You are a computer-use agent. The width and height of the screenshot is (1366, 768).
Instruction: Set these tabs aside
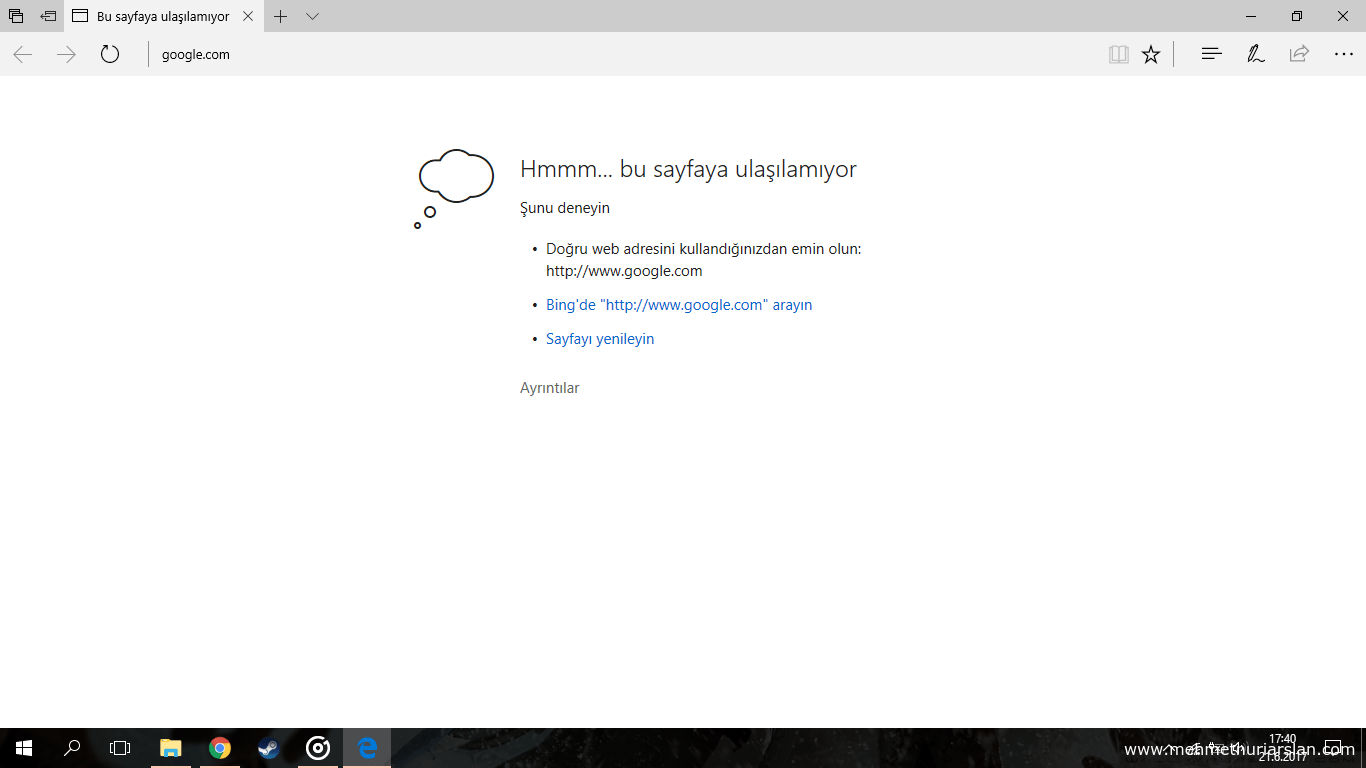[x=48, y=16]
